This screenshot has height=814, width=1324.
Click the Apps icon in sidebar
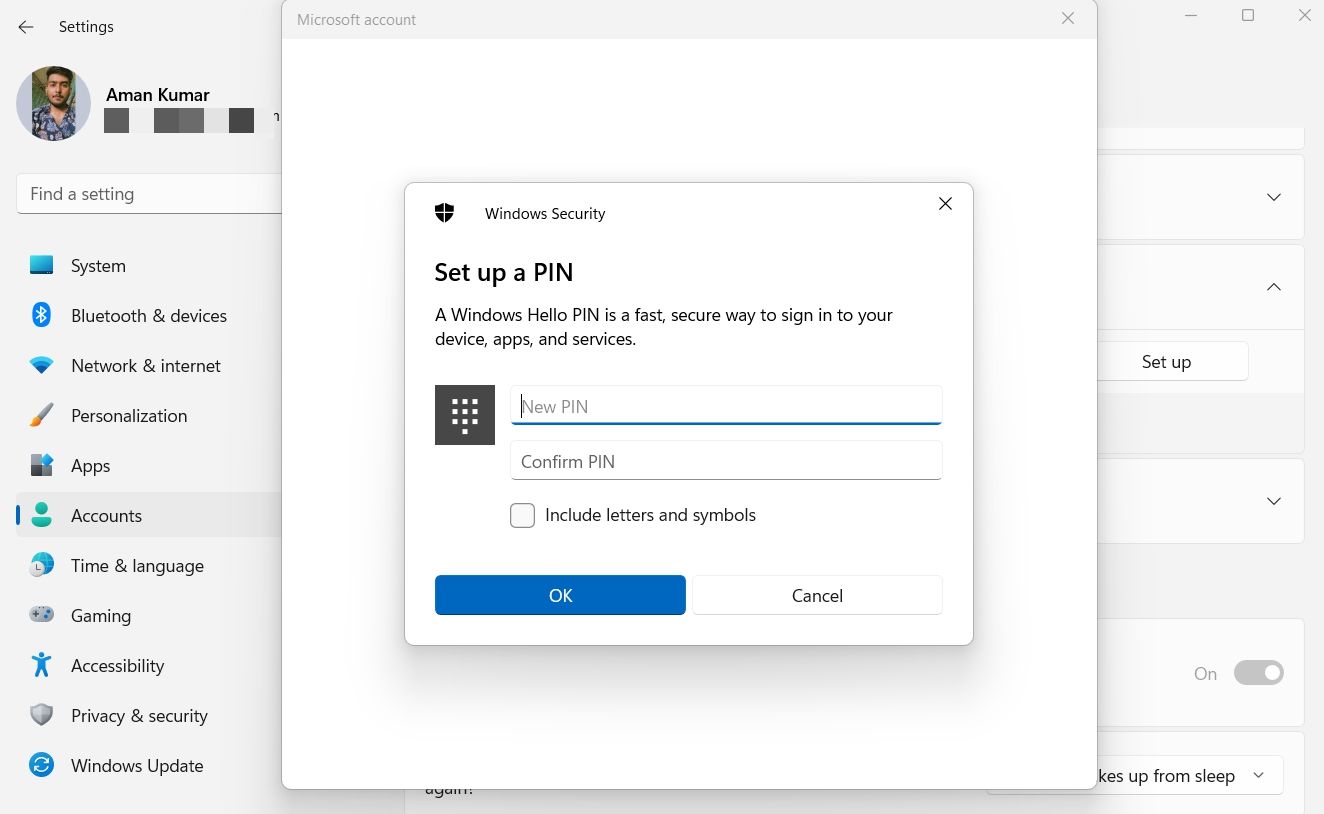(x=41, y=466)
